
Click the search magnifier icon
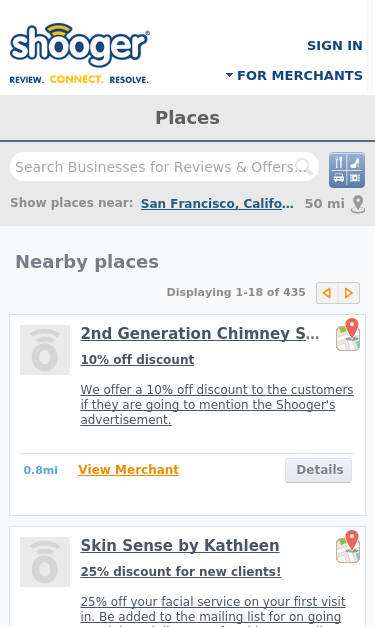click(x=303, y=167)
